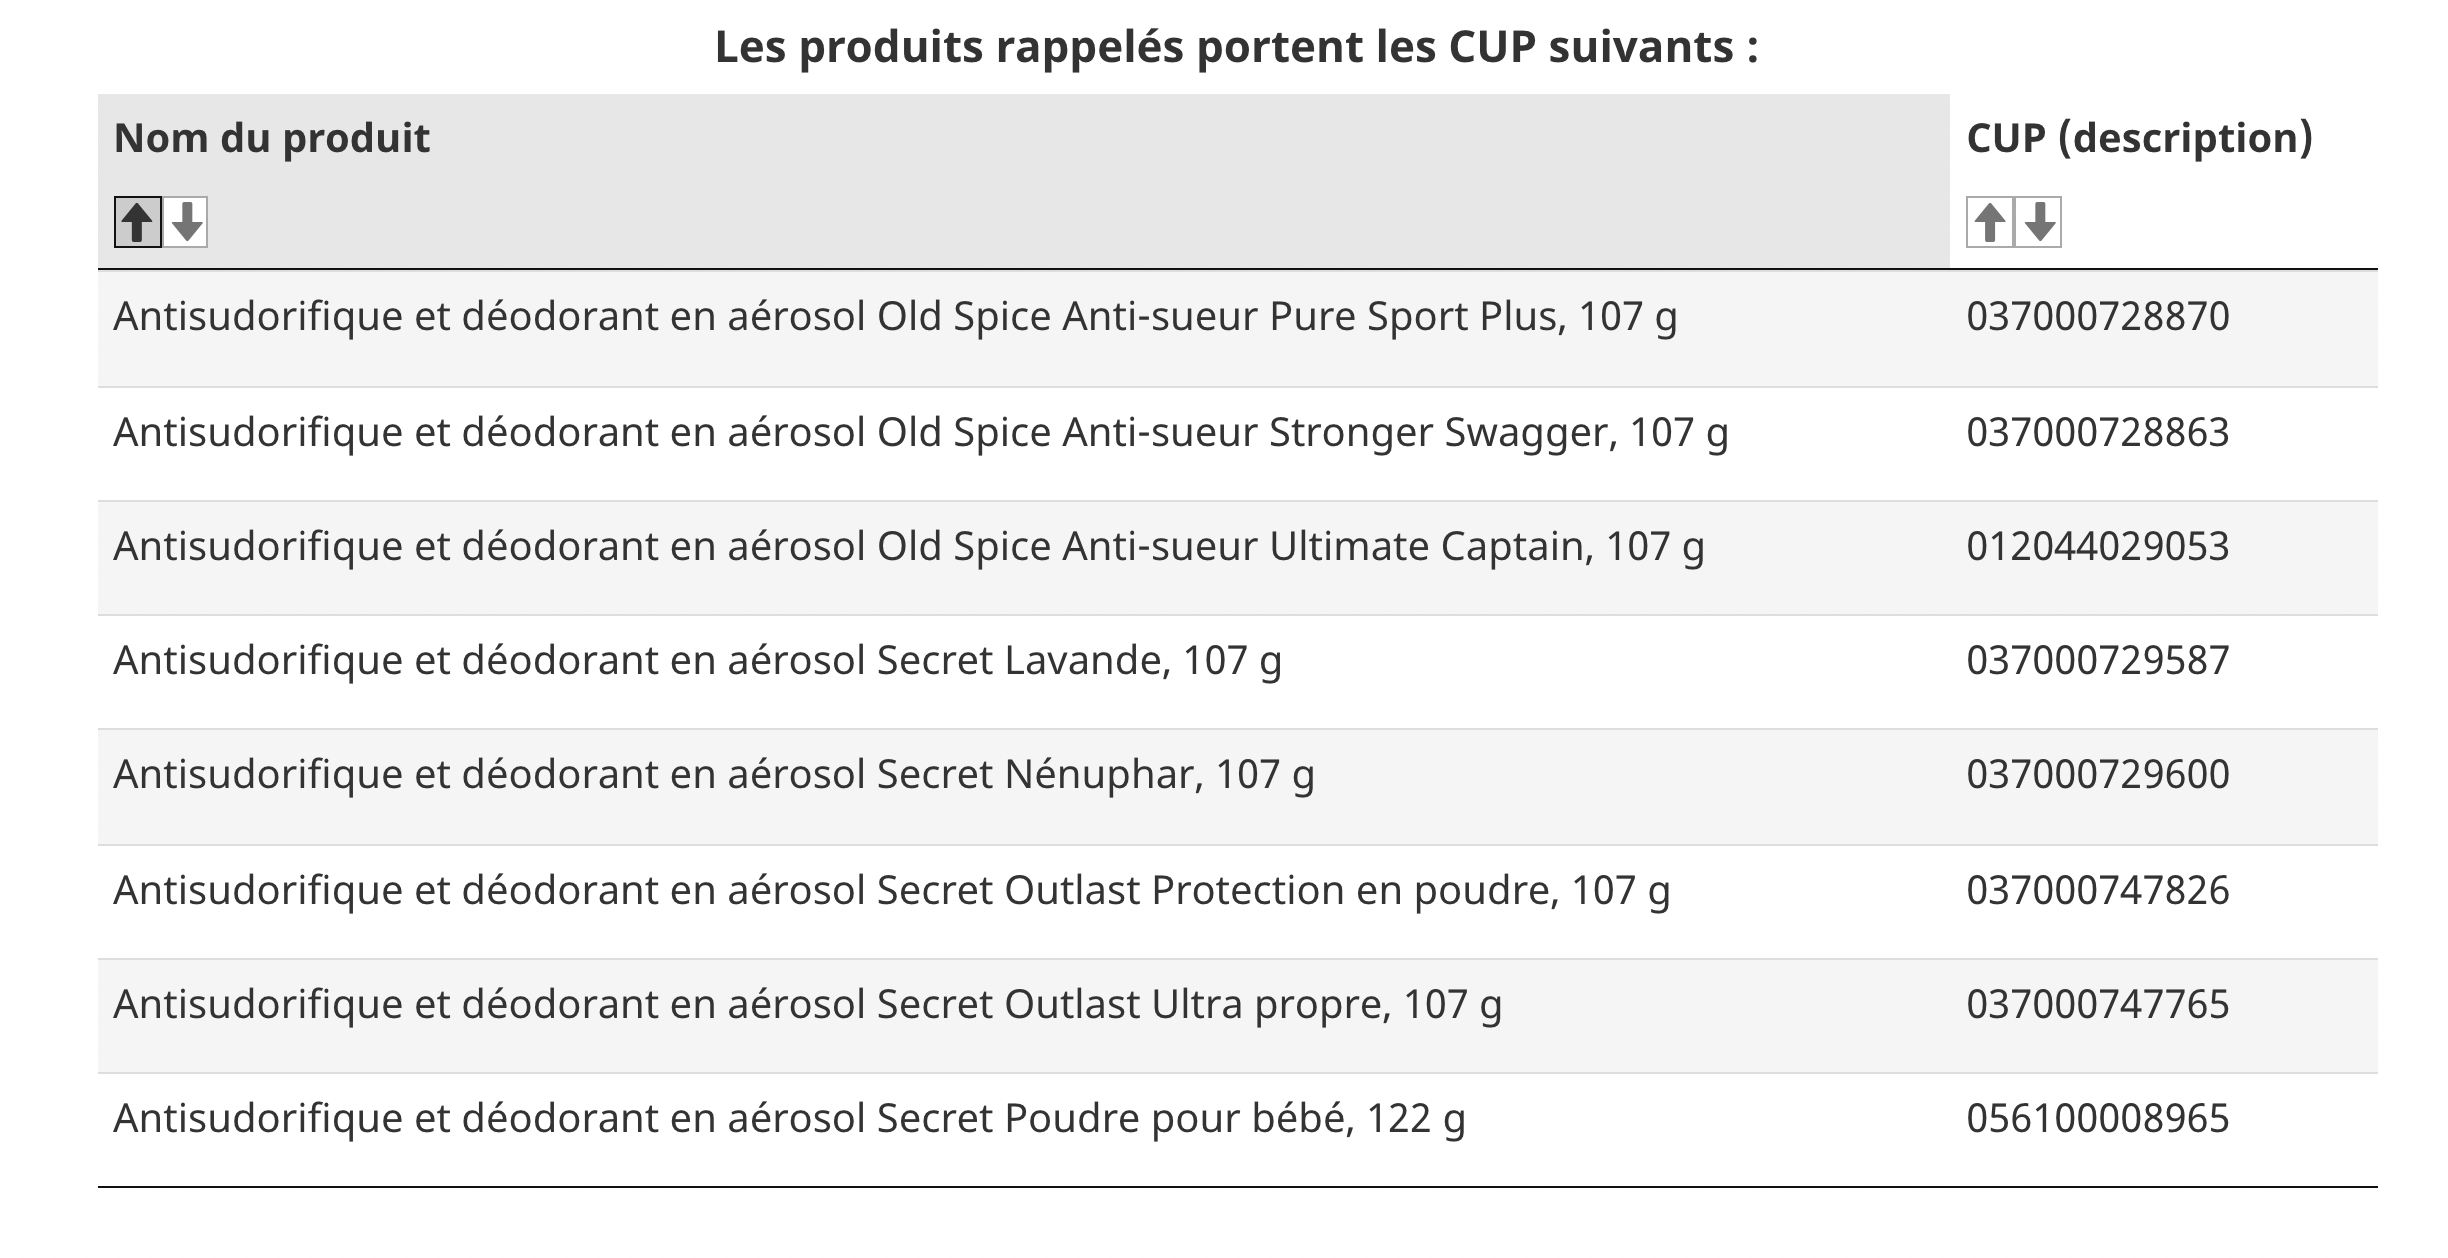Click the Secret Outlast Ultra propre name
The width and height of the screenshot is (2448, 1258).
(807, 1005)
